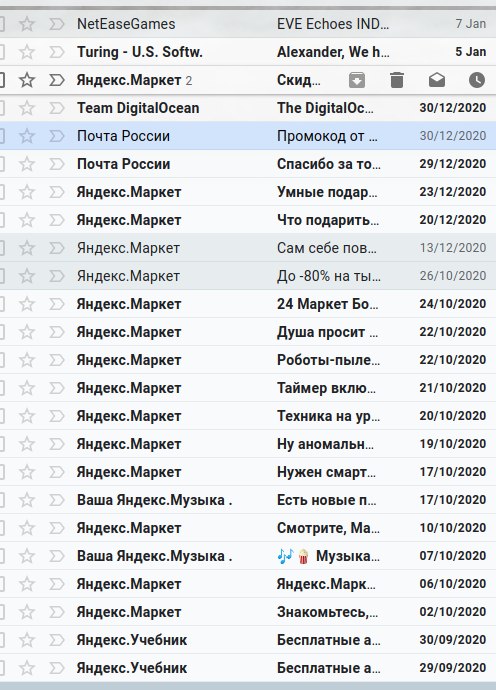
Task: Open the 'Сам себе пов…' subject line
Action: click(327, 248)
